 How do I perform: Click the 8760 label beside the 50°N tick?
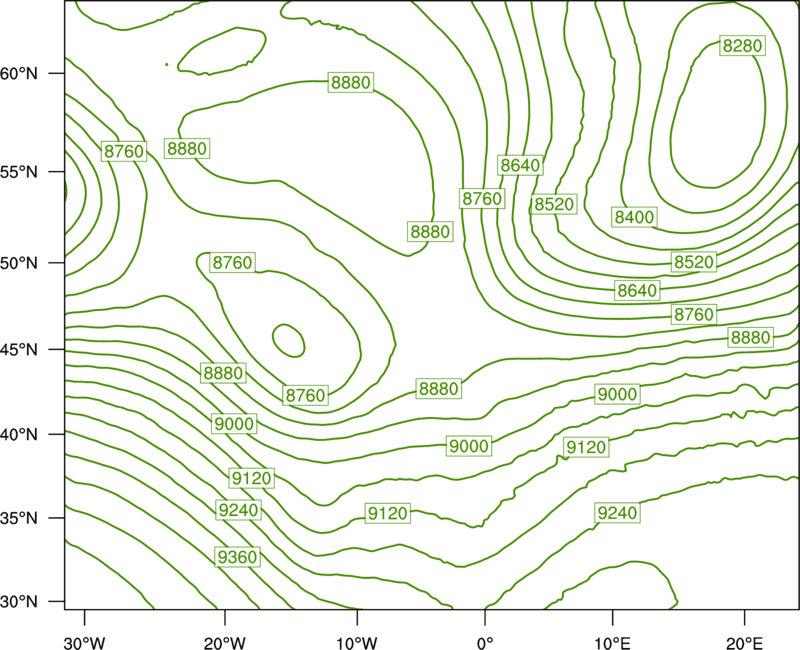point(232,262)
